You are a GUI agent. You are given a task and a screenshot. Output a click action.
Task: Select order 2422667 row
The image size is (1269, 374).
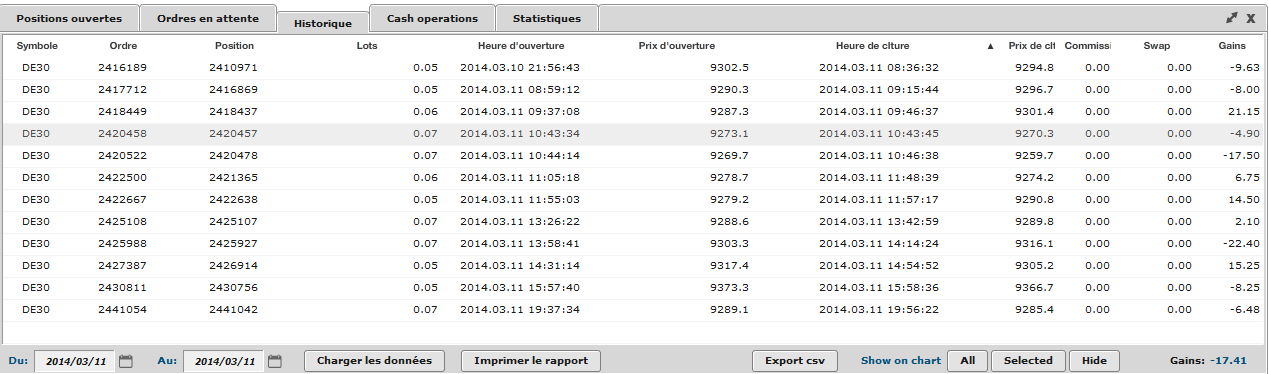[634, 200]
